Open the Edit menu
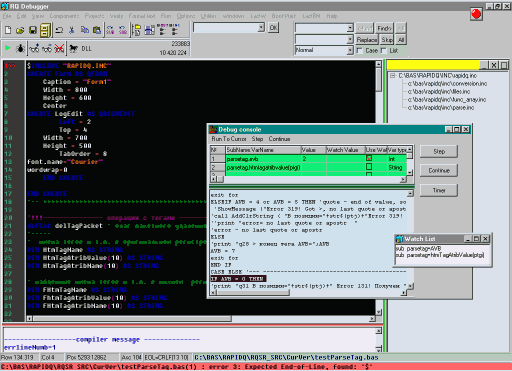Screen dimensions: 512x371 pos(21,16)
